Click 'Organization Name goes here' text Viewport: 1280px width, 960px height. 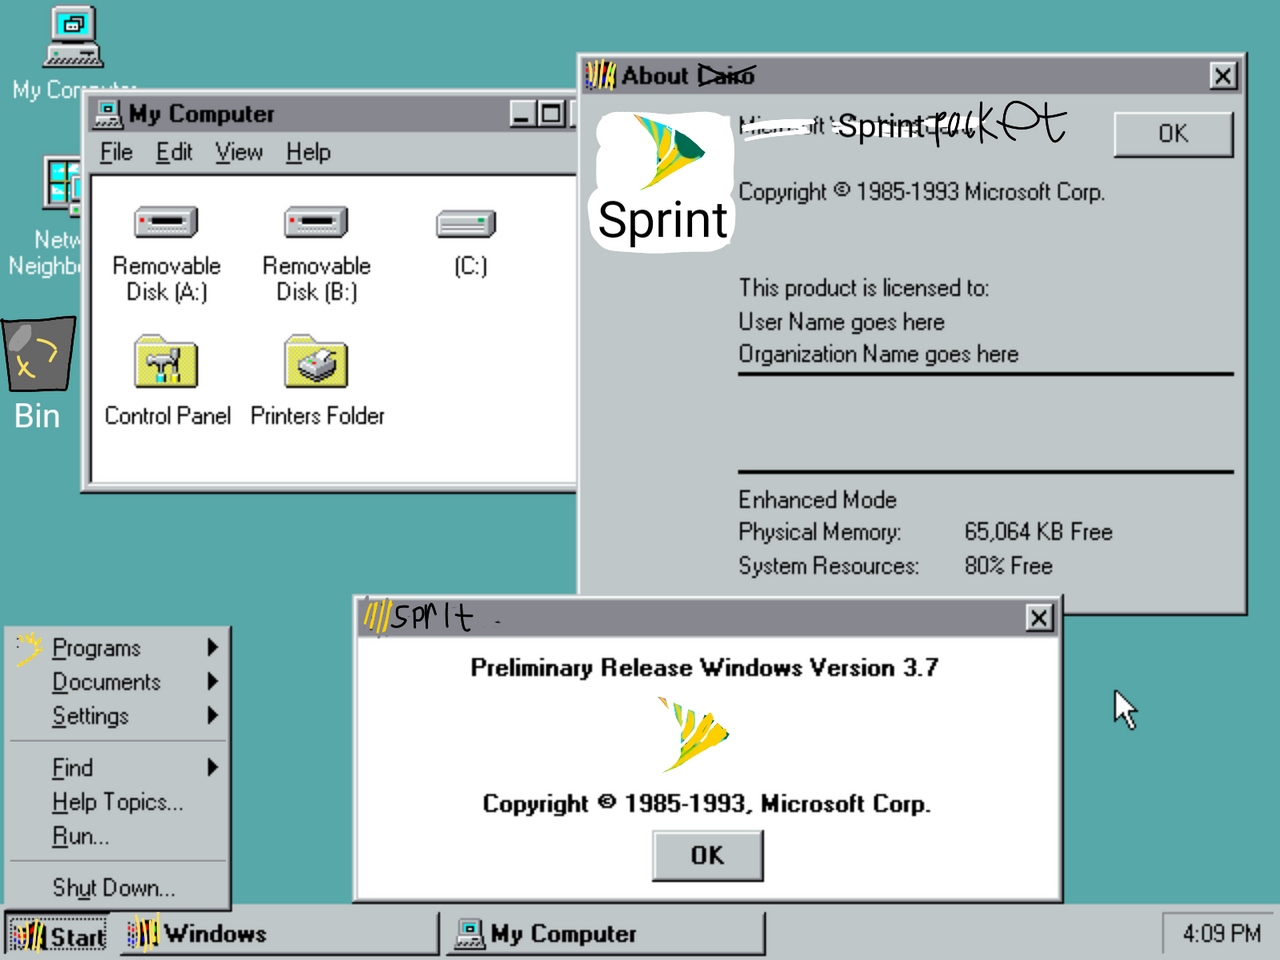tap(878, 354)
